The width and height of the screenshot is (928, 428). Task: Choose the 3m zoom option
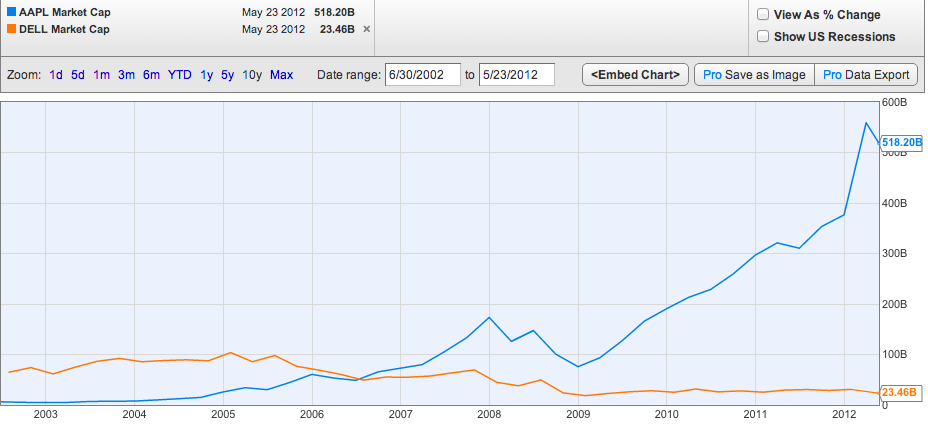point(126,75)
